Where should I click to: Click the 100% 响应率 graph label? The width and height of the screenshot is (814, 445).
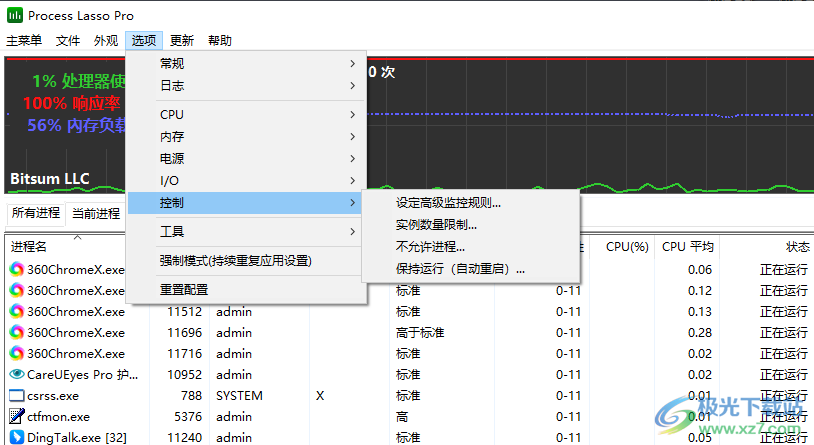pos(71,103)
